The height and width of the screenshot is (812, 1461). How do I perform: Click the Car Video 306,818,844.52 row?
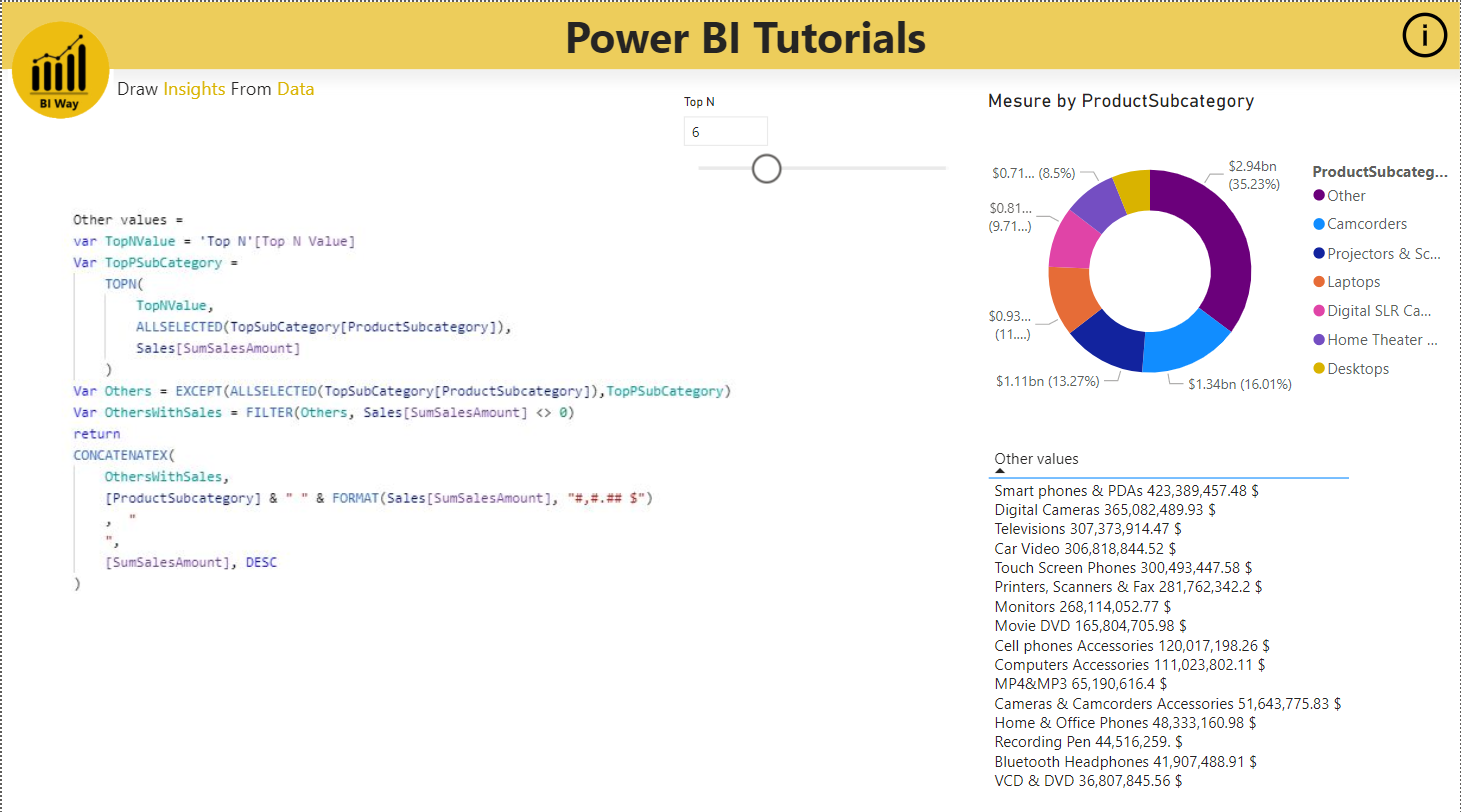tap(1085, 549)
